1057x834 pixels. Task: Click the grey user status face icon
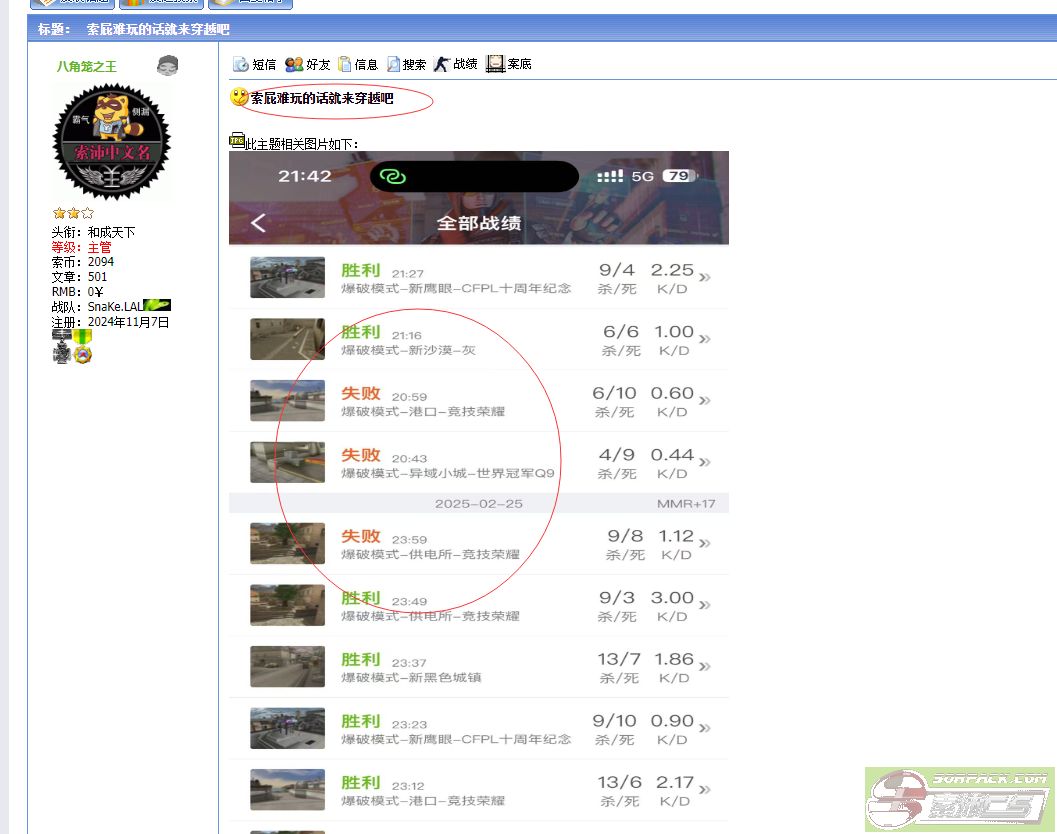168,66
